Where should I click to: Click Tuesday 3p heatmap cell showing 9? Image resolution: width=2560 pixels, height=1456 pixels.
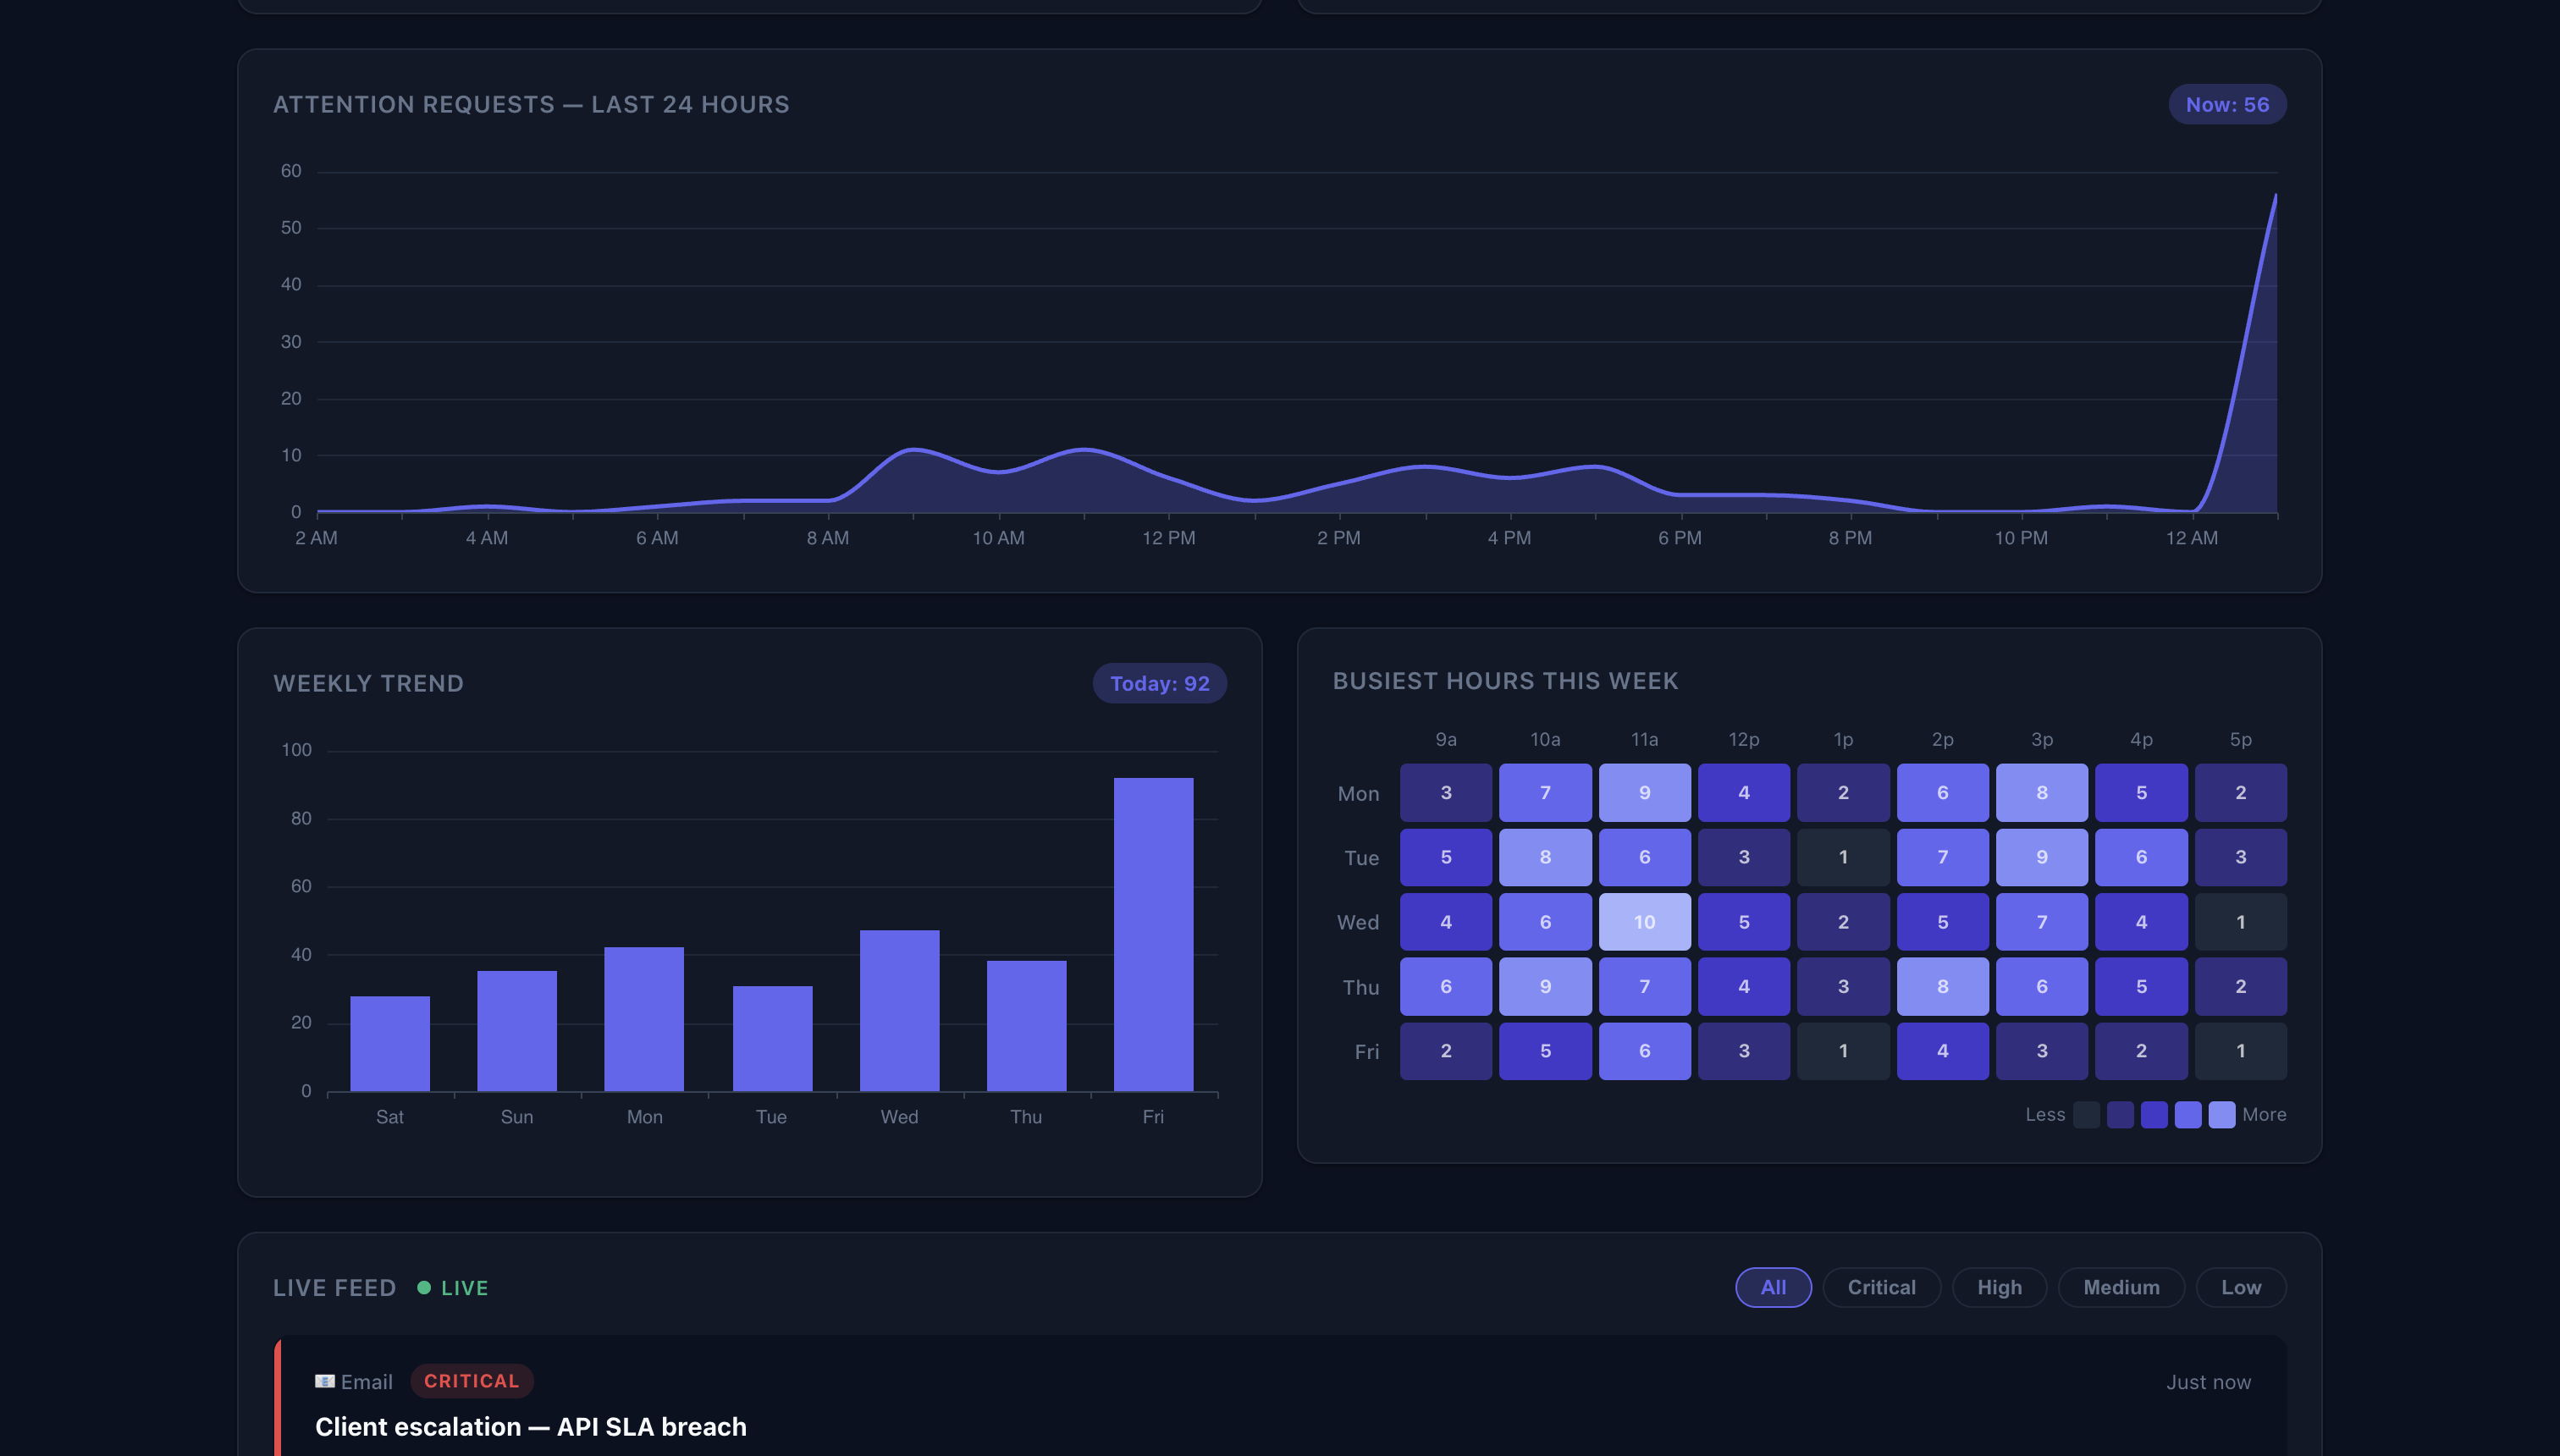tap(2041, 858)
